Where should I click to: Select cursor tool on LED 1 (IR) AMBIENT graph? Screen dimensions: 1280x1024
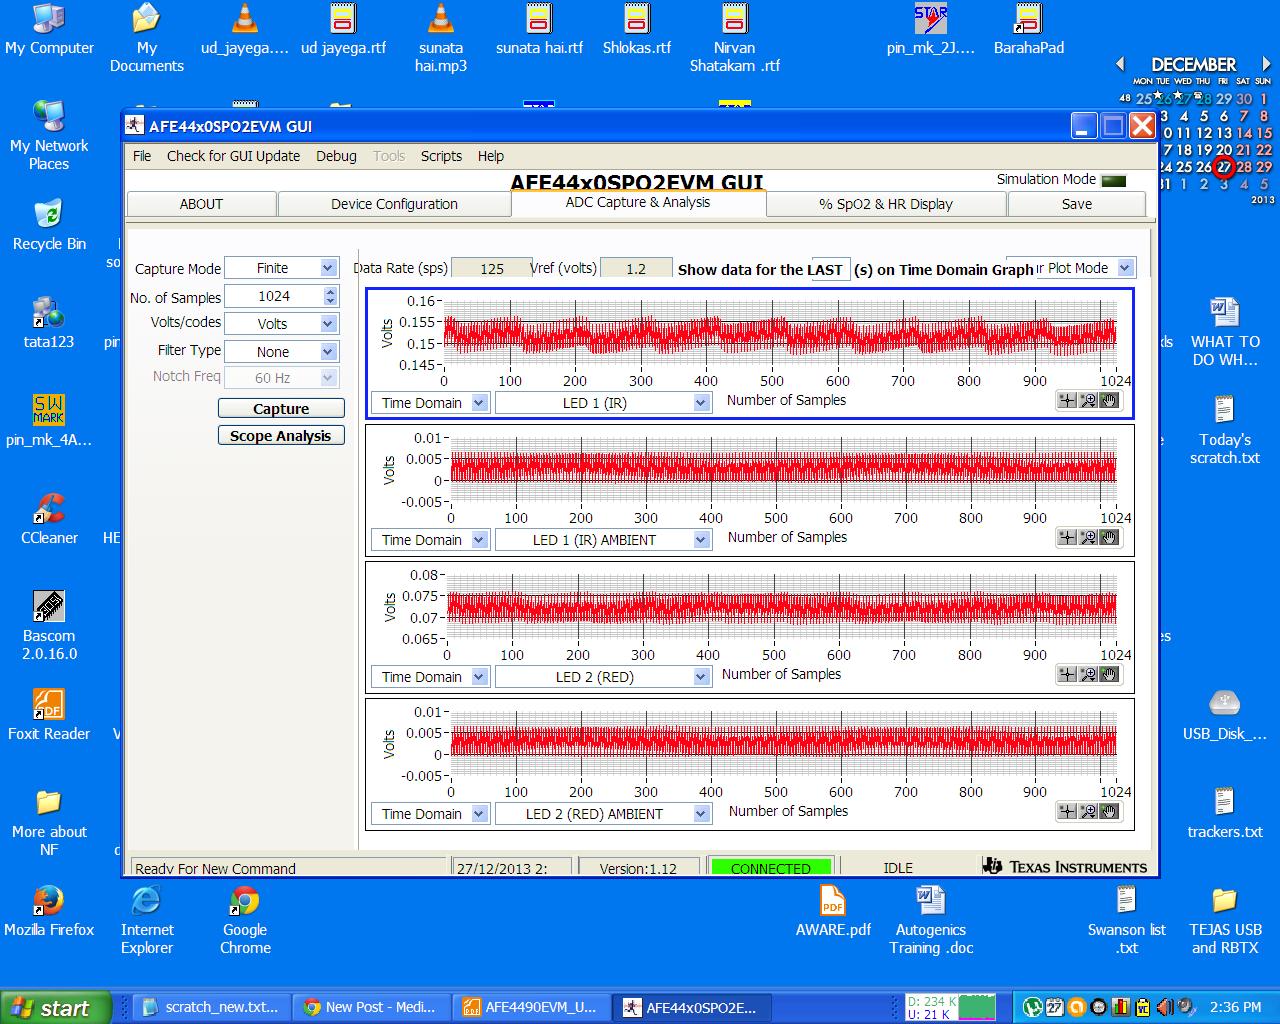pos(1067,537)
